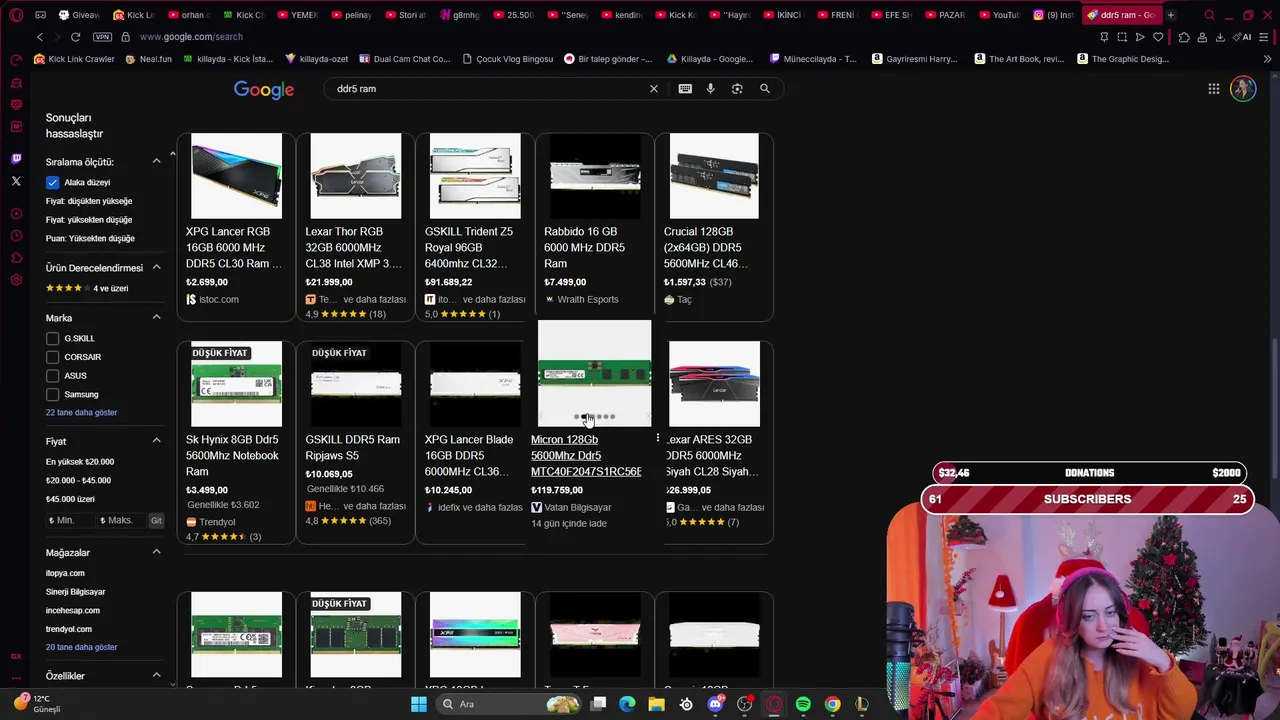Image resolution: width=1280 pixels, height=720 pixels.
Task: Open Micron 128Gb 5600Mhz Ddr5 product link
Action: [x=586, y=455]
